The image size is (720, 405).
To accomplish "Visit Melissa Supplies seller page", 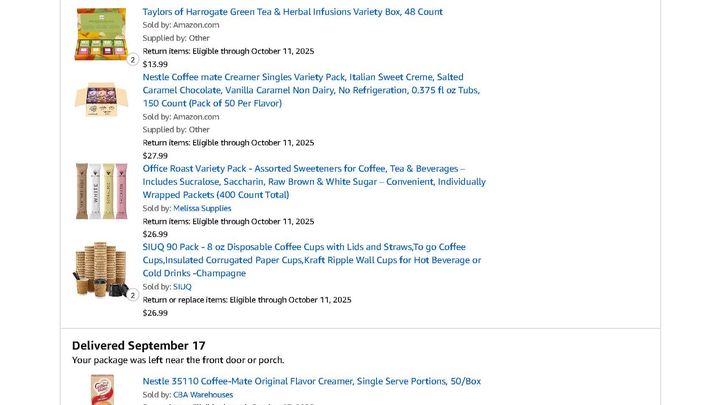I will click(x=202, y=208).
